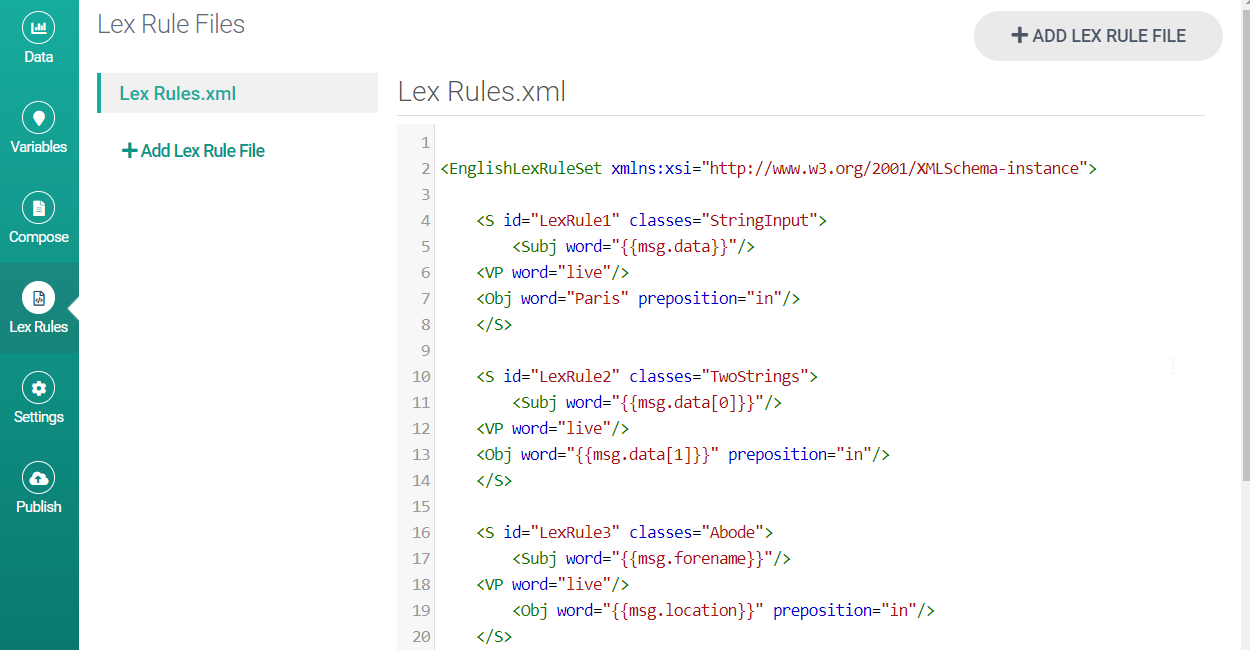
Task: Open Settings via the gear icon
Action: tap(39, 388)
